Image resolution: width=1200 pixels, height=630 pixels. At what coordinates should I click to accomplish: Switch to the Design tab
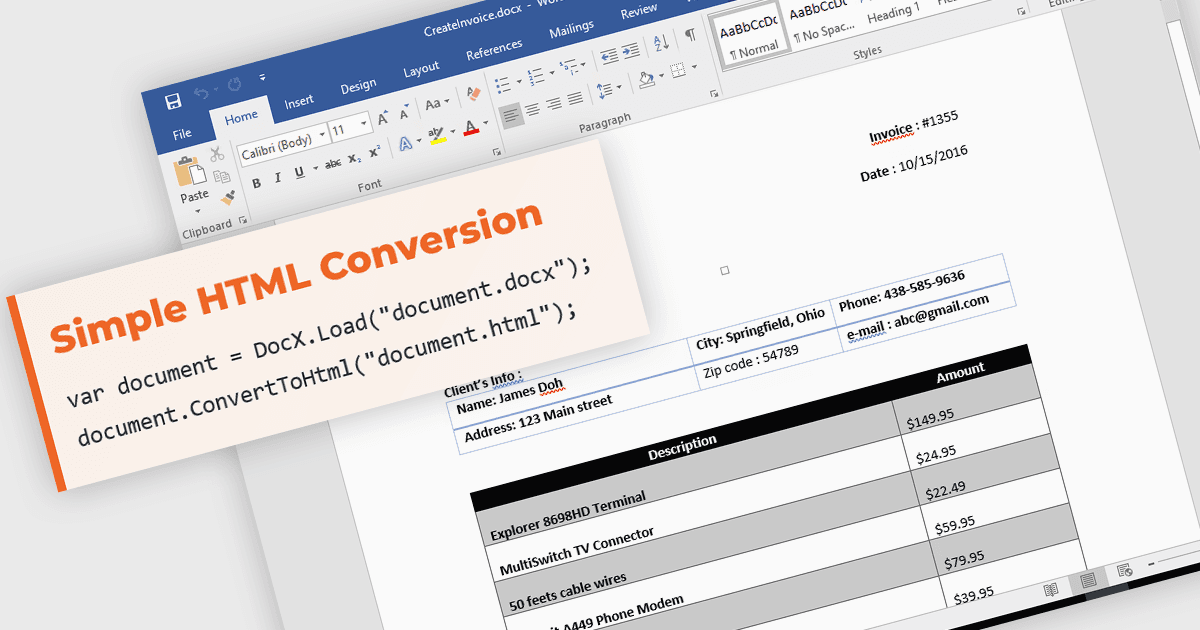click(358, 87)
